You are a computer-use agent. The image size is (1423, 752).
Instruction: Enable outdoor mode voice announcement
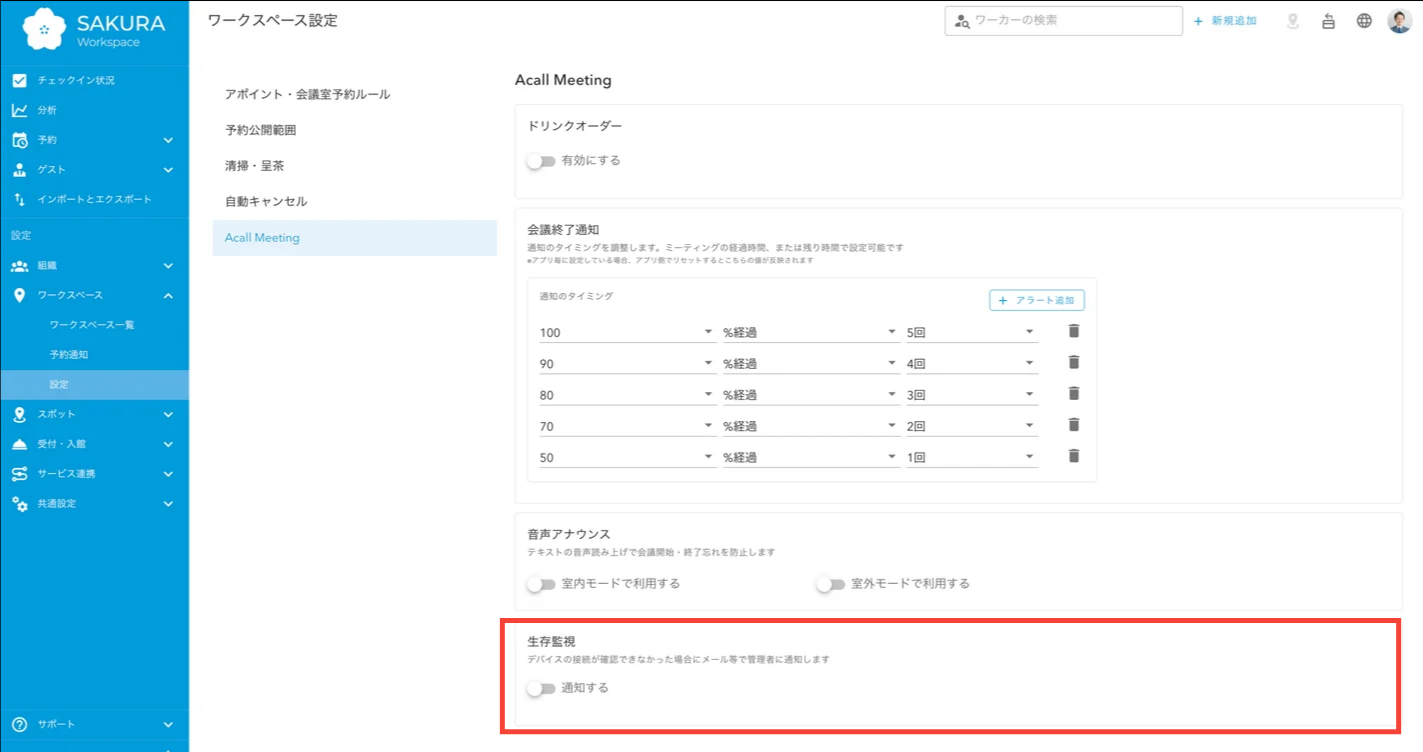click(831, 584)
